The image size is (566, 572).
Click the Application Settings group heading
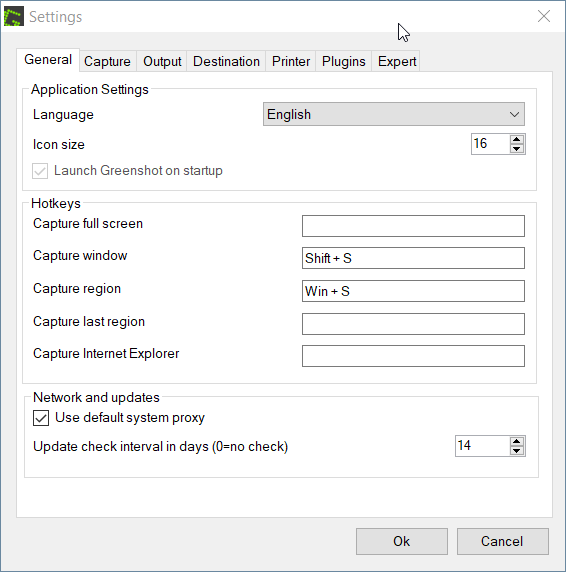click(x=90, y=89)
